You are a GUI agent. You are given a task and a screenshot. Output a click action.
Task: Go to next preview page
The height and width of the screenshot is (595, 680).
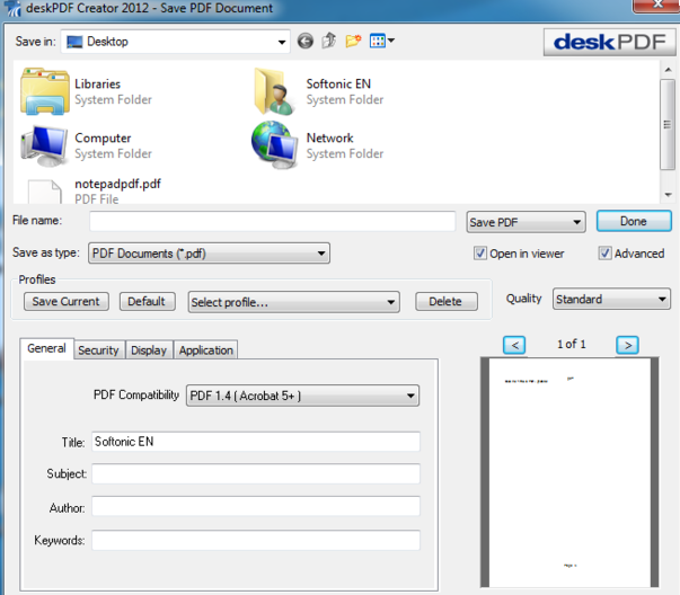click(628, 345)
